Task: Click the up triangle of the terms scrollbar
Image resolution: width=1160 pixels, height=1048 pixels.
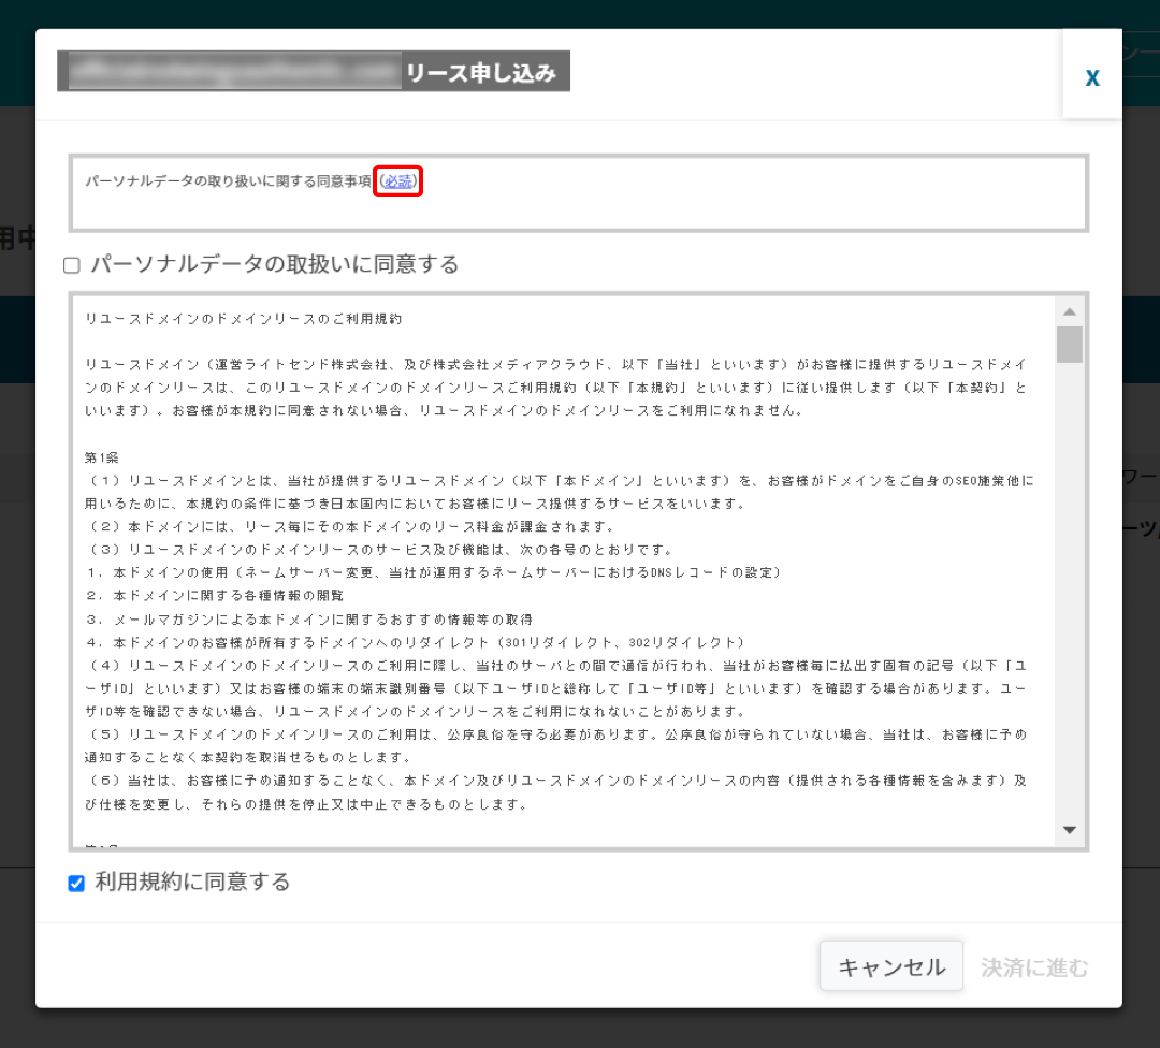Action: pos(1069,310)
